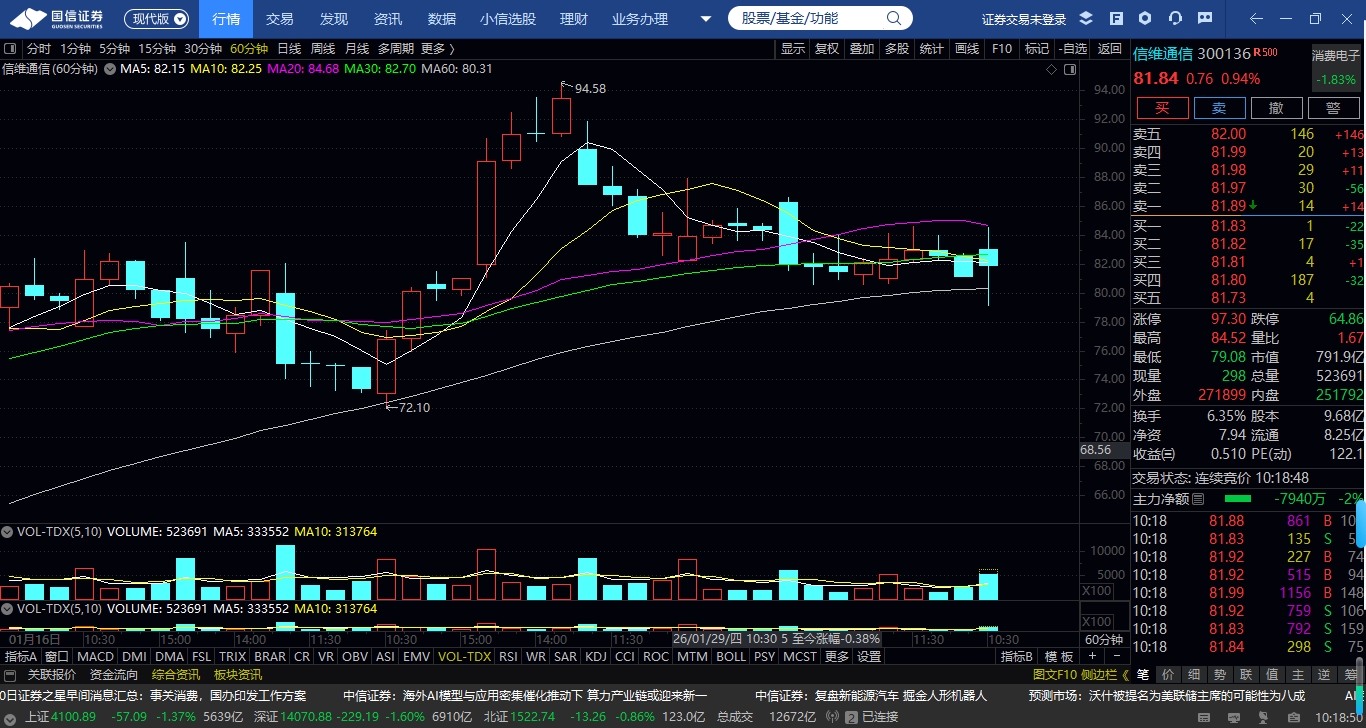1366x728 pixels.
Task: Click the F10 toolbar button
Action: (1001, 48)
